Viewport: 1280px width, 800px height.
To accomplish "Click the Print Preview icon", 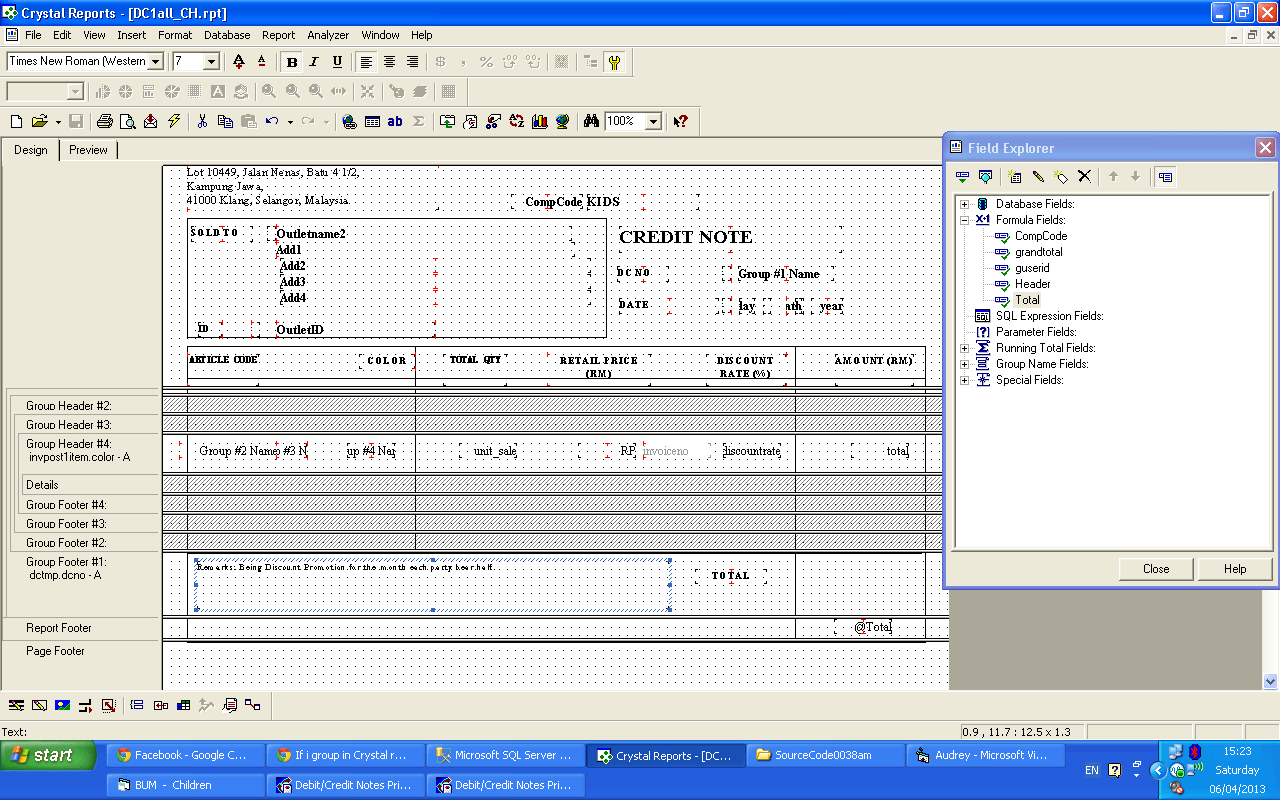I will pos(127,121).
